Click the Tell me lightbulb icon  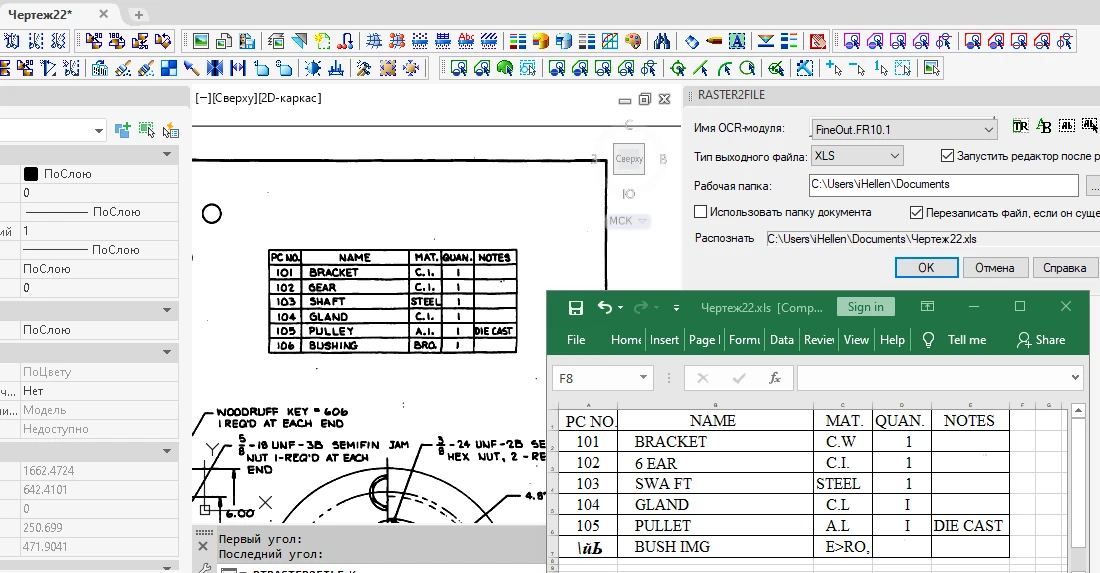pos(928,340)
